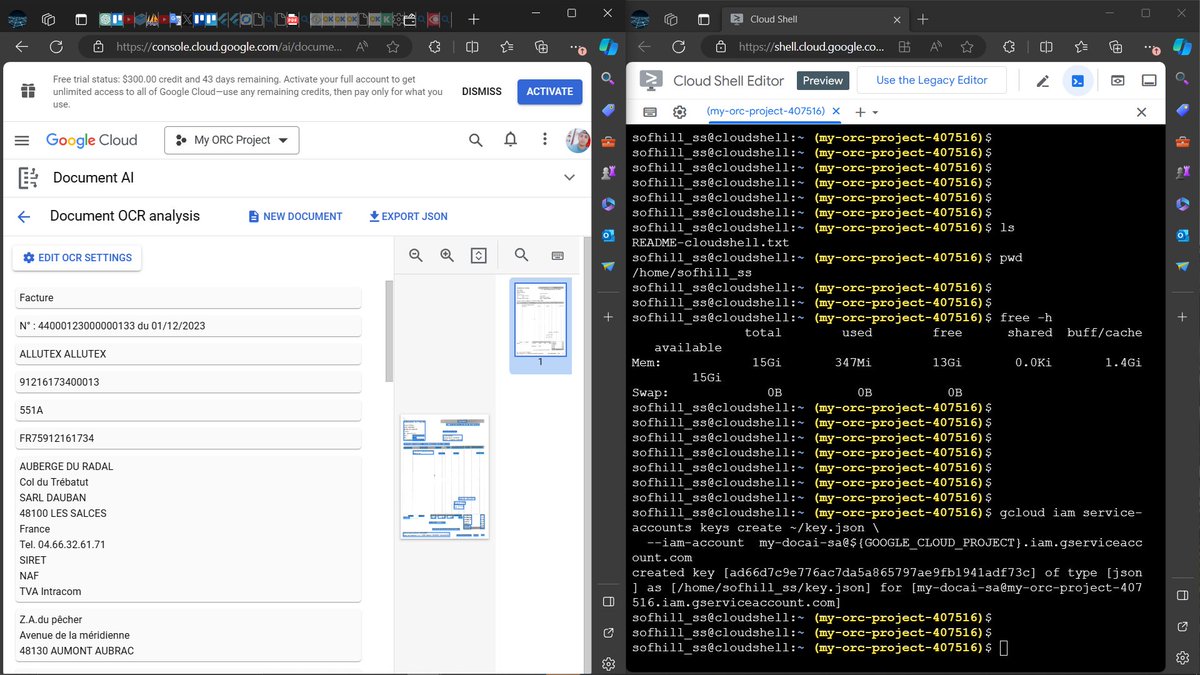Click the NEW DOCUMENT button
This screenshot has width=1200, height=675.
tap(295, 216)
